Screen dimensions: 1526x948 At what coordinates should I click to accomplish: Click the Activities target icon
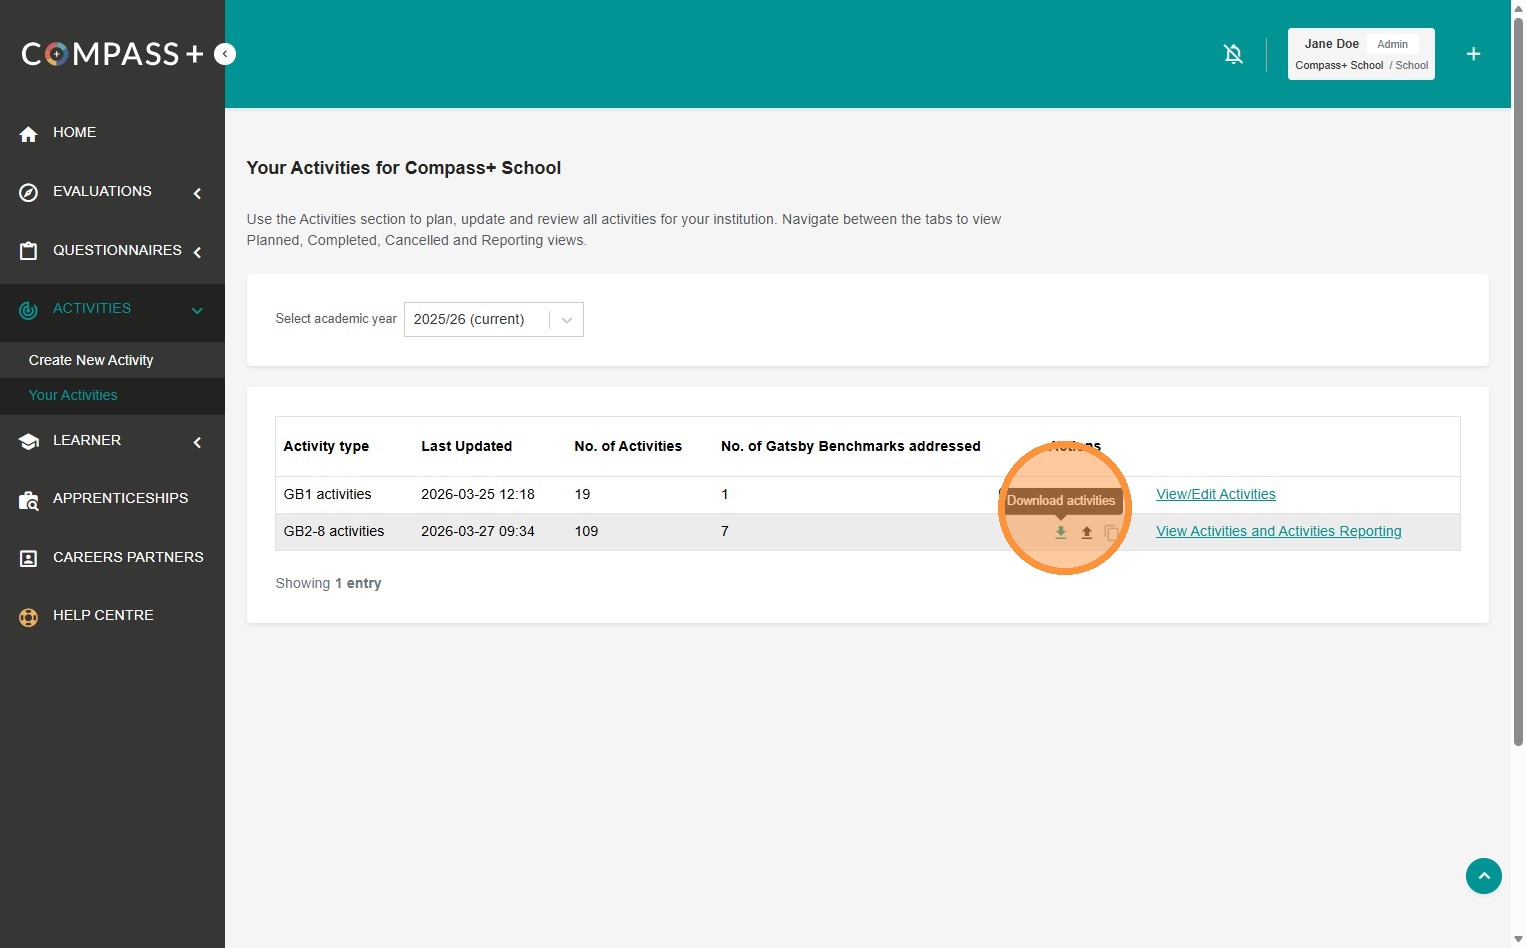point(28,310)
